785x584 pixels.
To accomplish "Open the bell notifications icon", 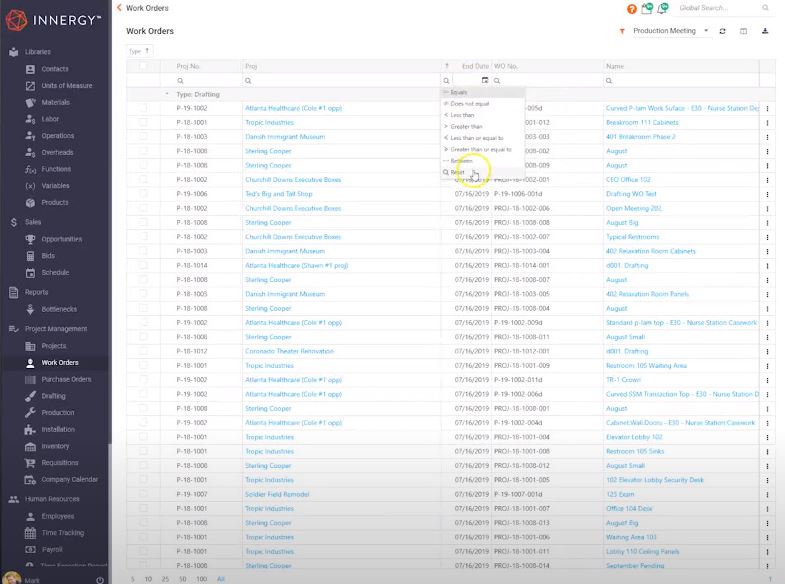I will point(663,8).
